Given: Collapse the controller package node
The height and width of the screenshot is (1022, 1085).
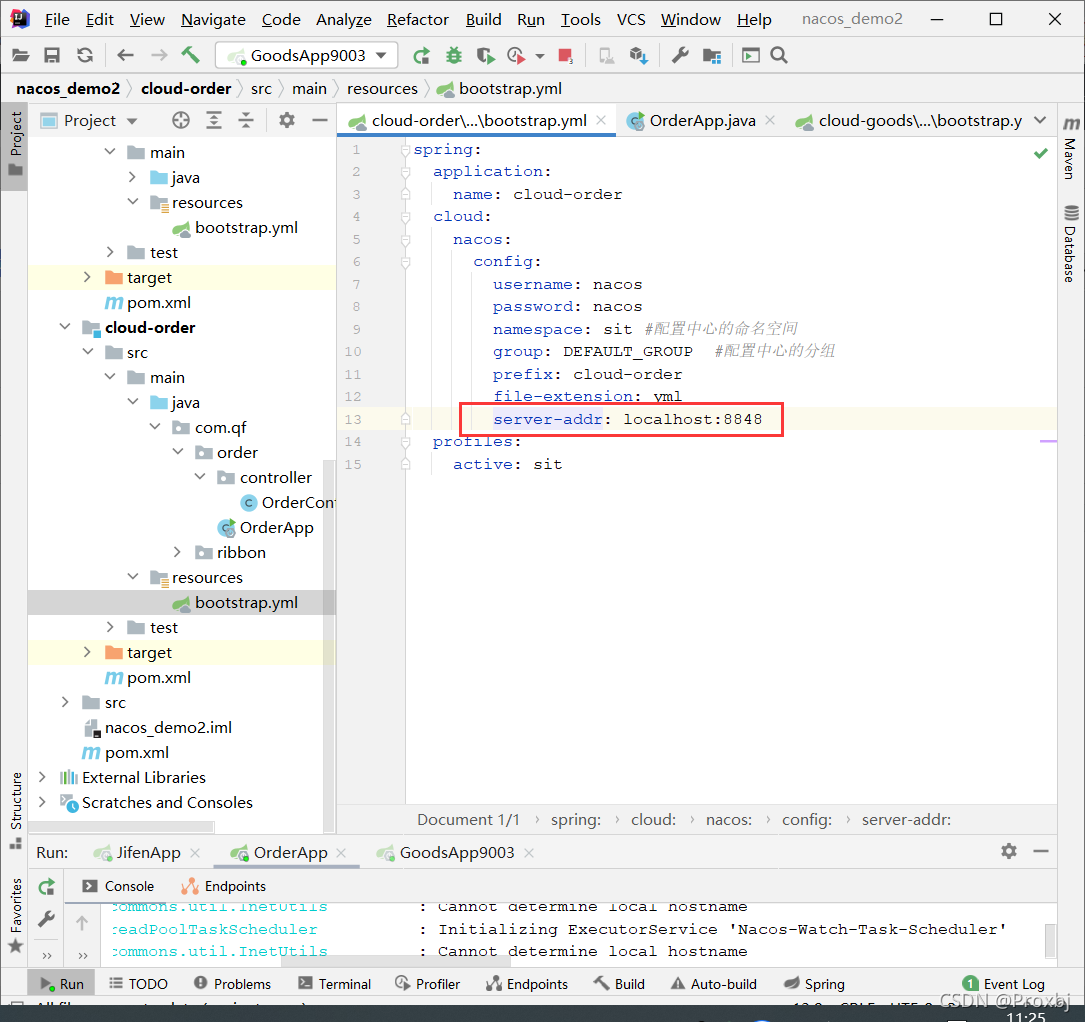Looking at the screenshot, I should [201, 477].
